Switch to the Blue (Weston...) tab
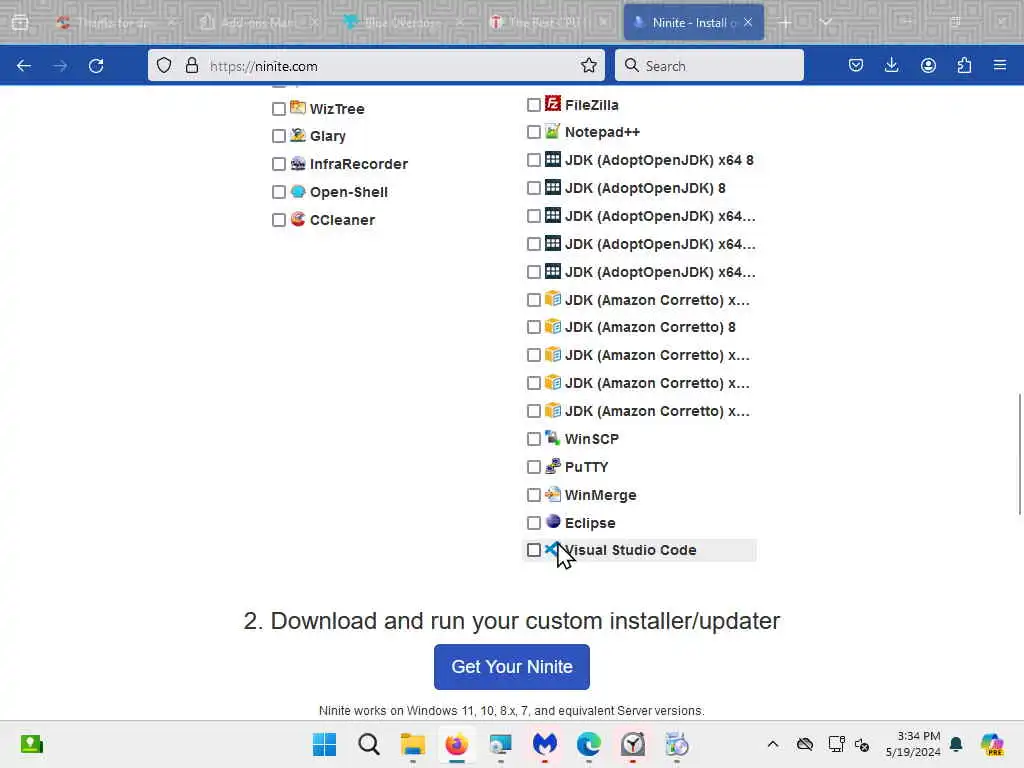The width and height of the screenshot is (1024, 768). pos(404,23)
